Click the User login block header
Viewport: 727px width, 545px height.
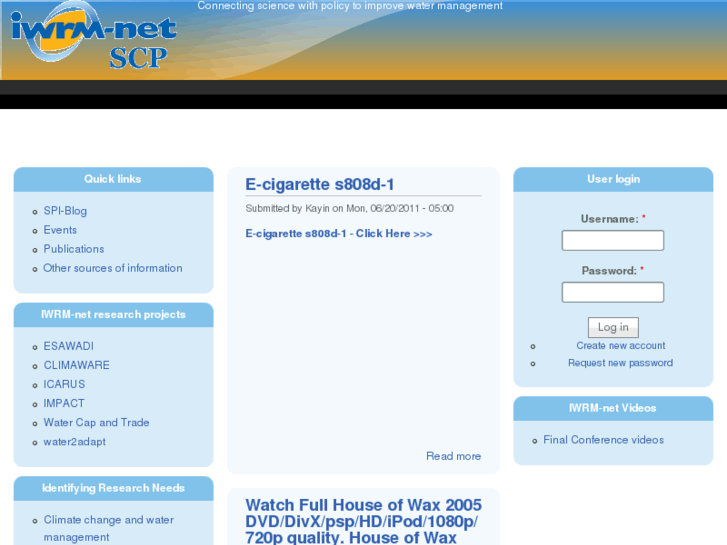tap(613, 180)
